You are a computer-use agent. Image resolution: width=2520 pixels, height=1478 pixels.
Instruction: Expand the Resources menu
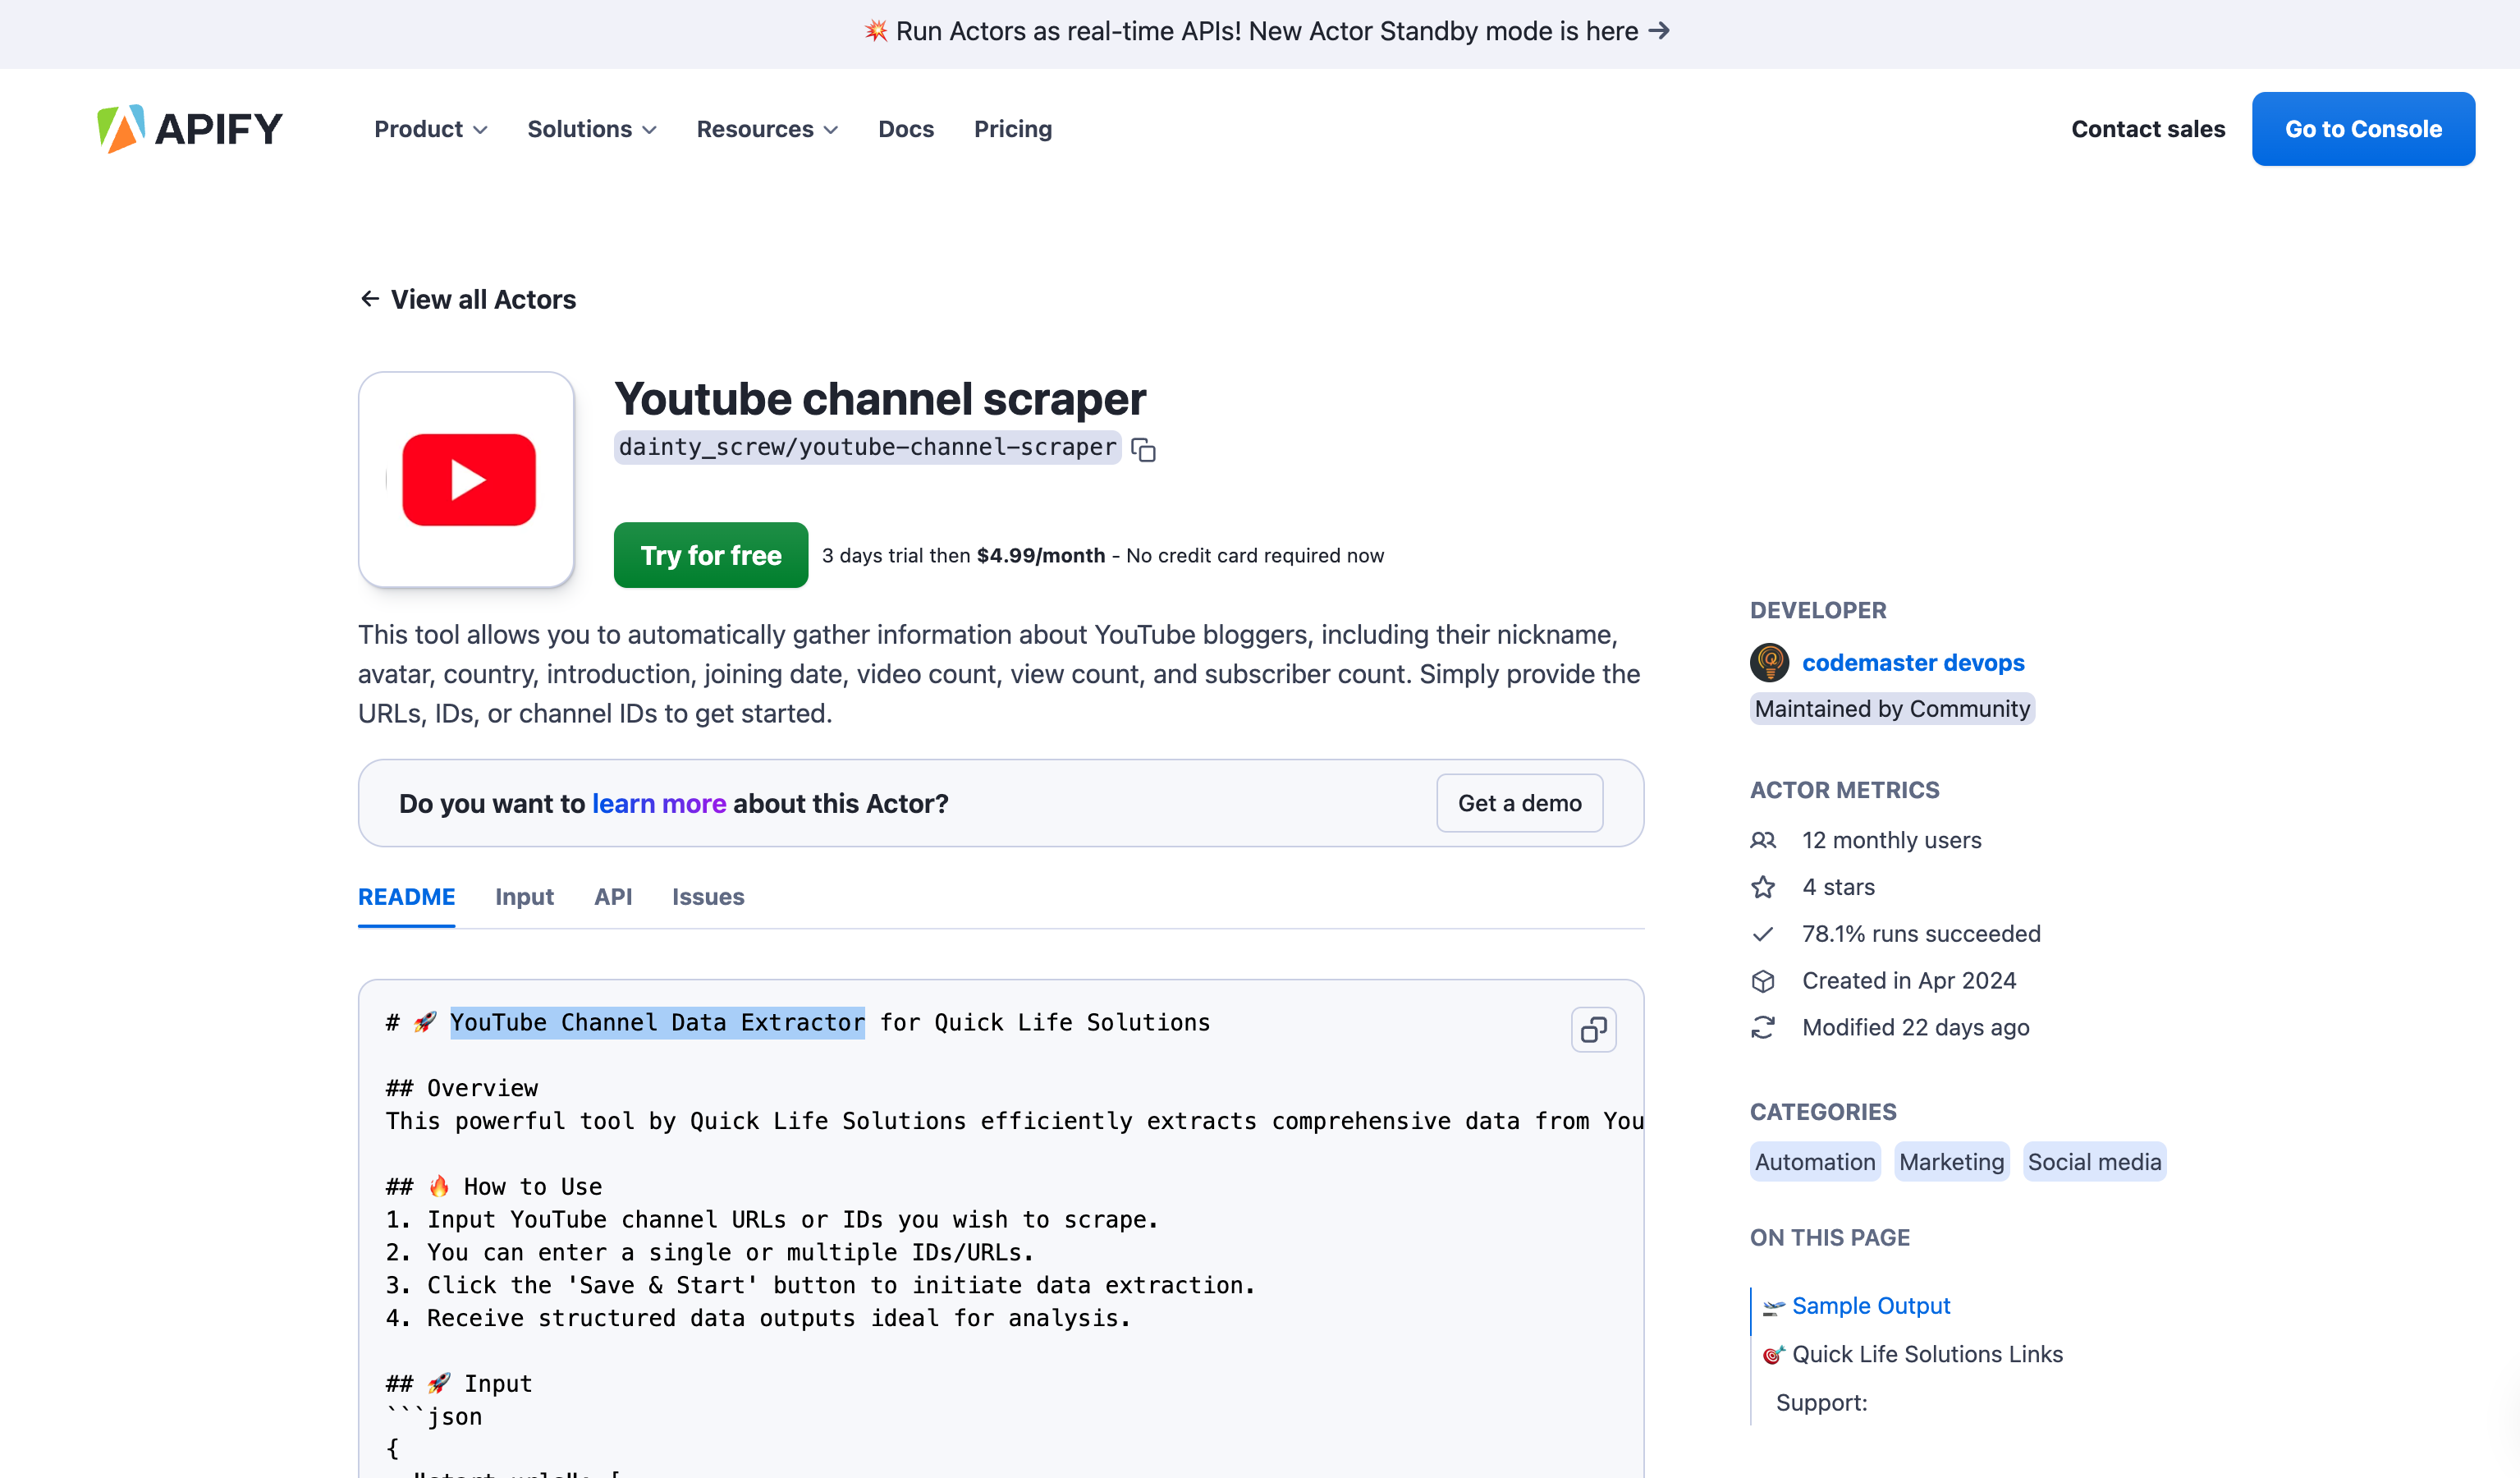pos(766,128)
